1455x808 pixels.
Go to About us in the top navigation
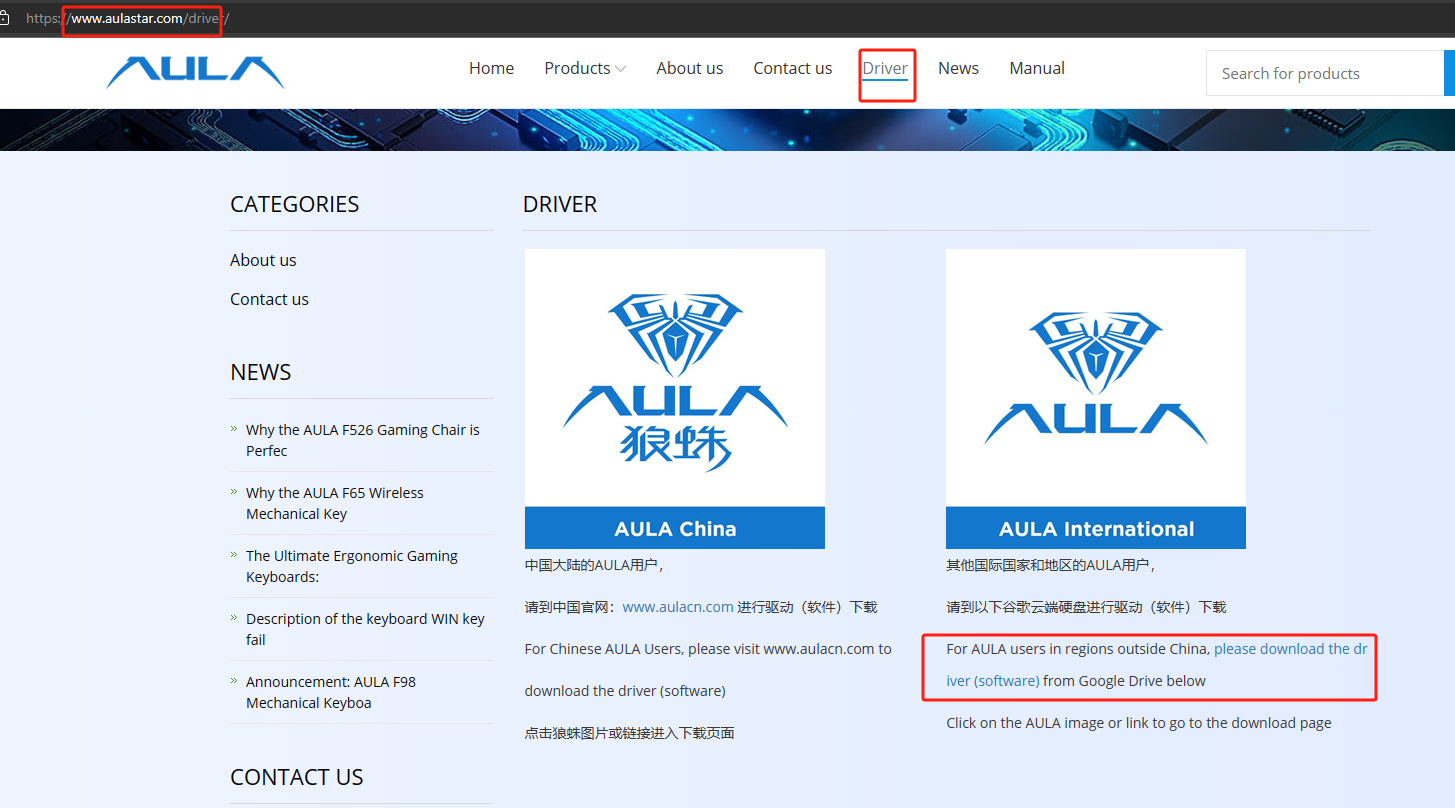click(689, 68)
